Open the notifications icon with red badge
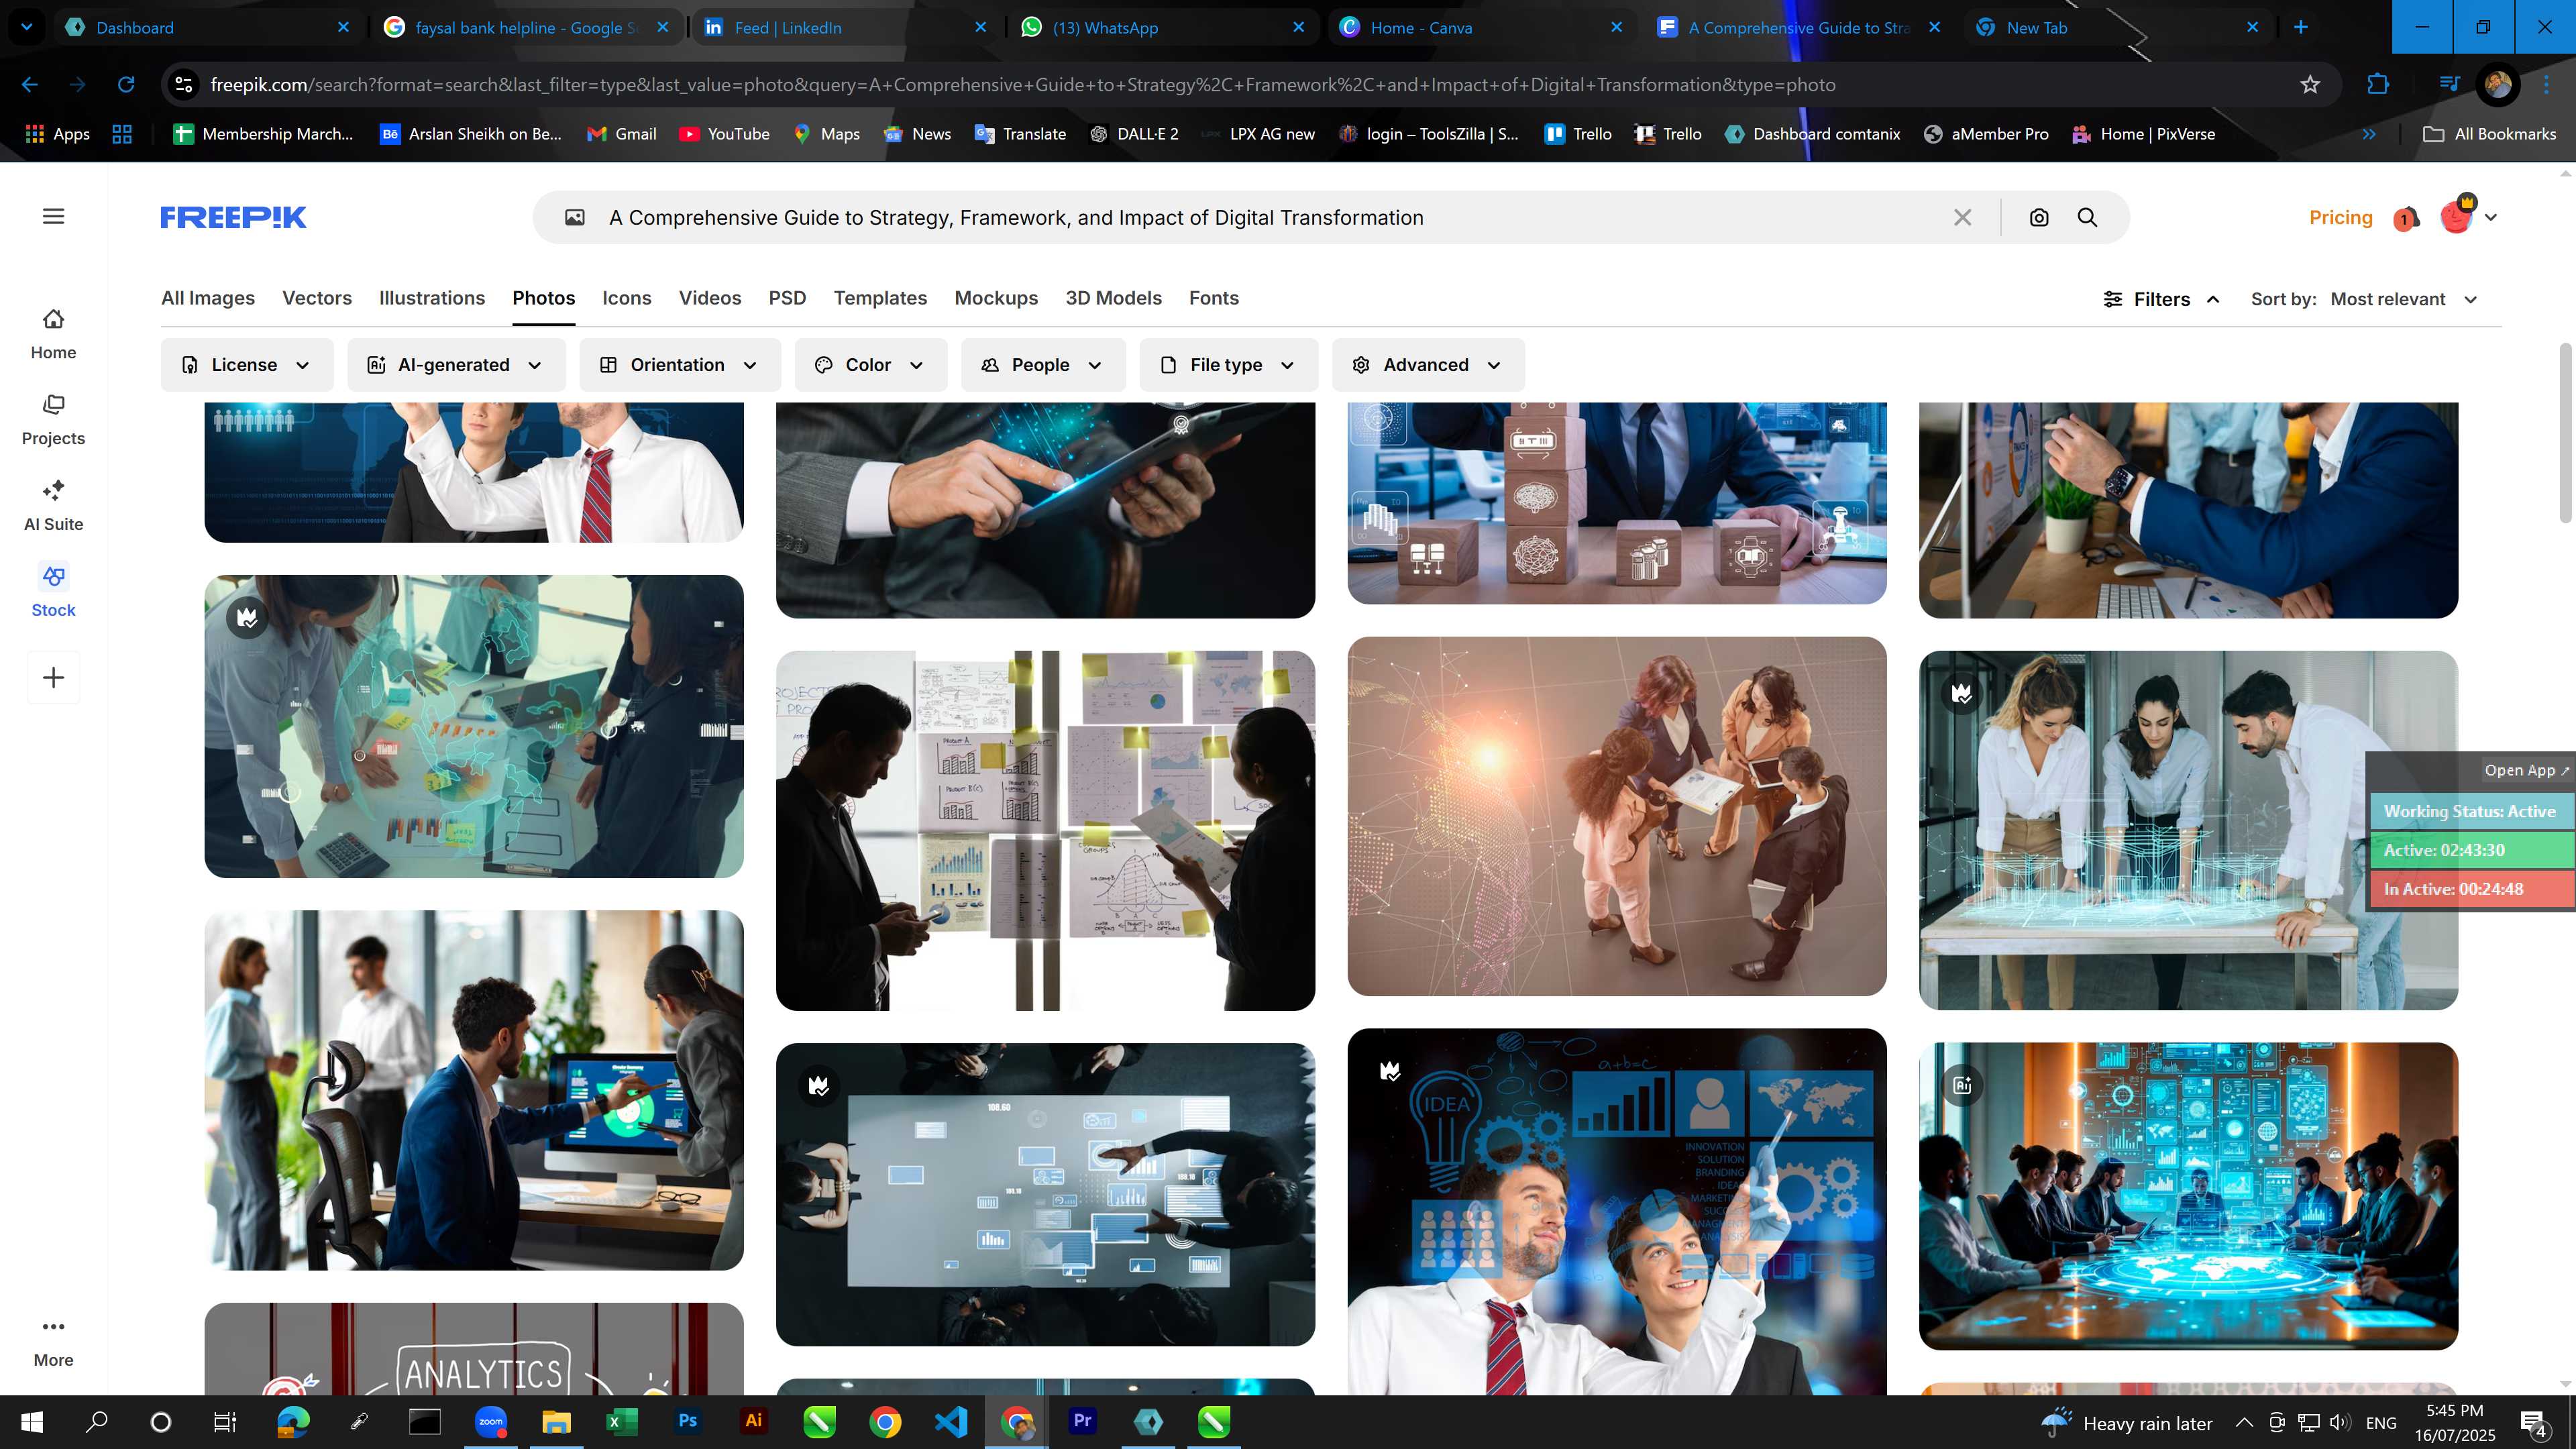The height and width of the screenshot is (1449, 2576). [2407, 218]
